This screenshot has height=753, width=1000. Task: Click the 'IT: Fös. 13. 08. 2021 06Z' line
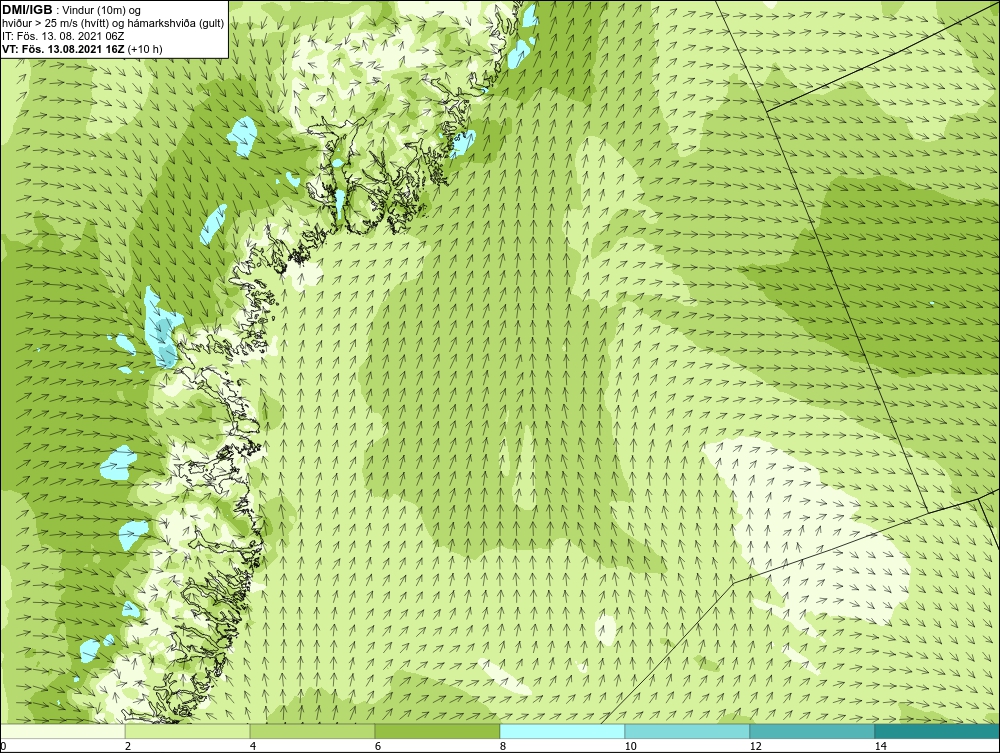click(61, 36)
